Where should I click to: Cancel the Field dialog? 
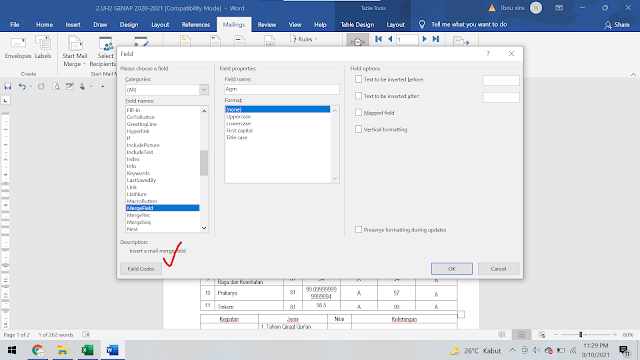tap(498, 269)
